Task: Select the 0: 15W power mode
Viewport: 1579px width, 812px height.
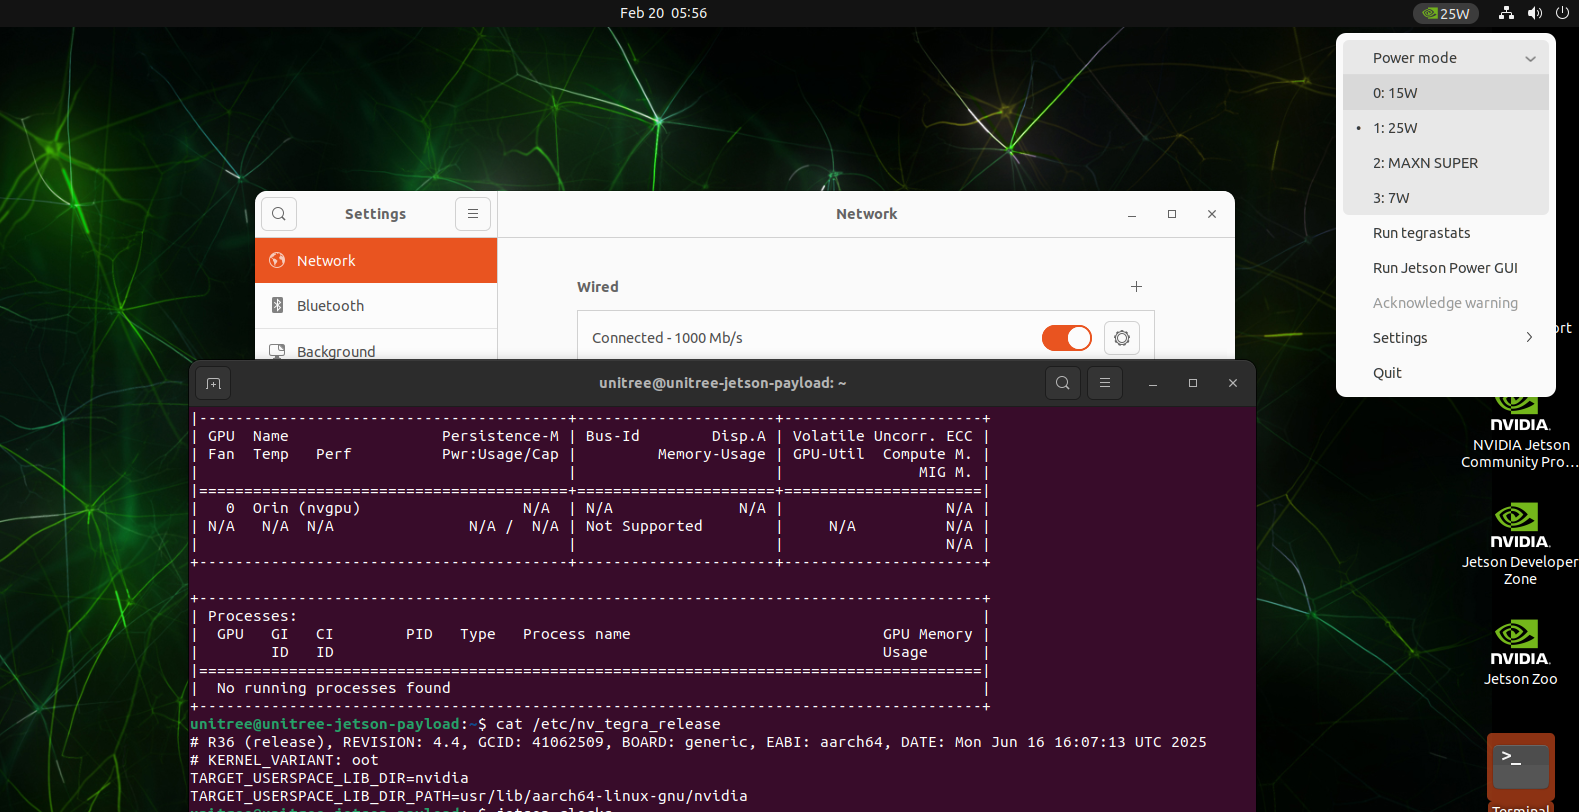Action: tap(1395, 93)
